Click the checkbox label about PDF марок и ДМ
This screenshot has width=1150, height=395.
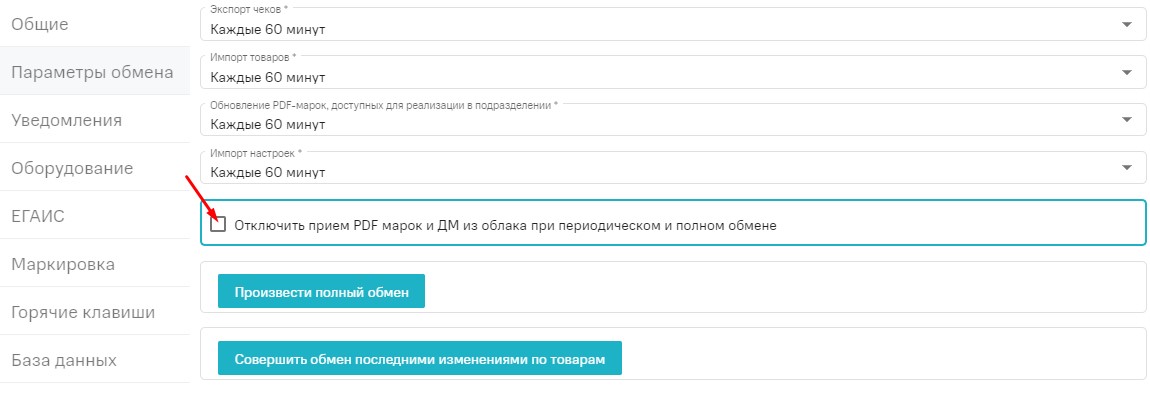point(505,226)
